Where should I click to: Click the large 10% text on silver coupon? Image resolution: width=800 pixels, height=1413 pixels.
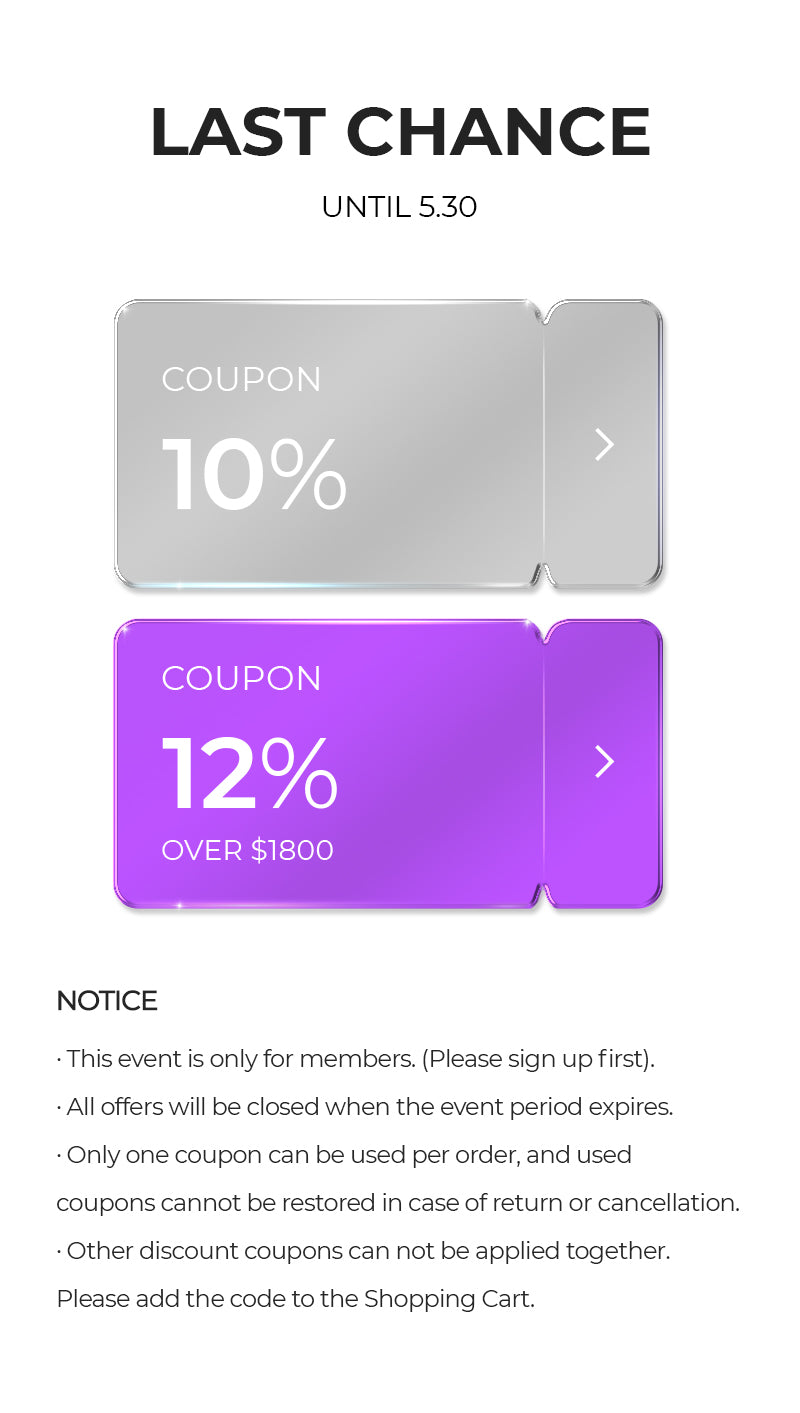pyautogui.click(x=254, y=475)
